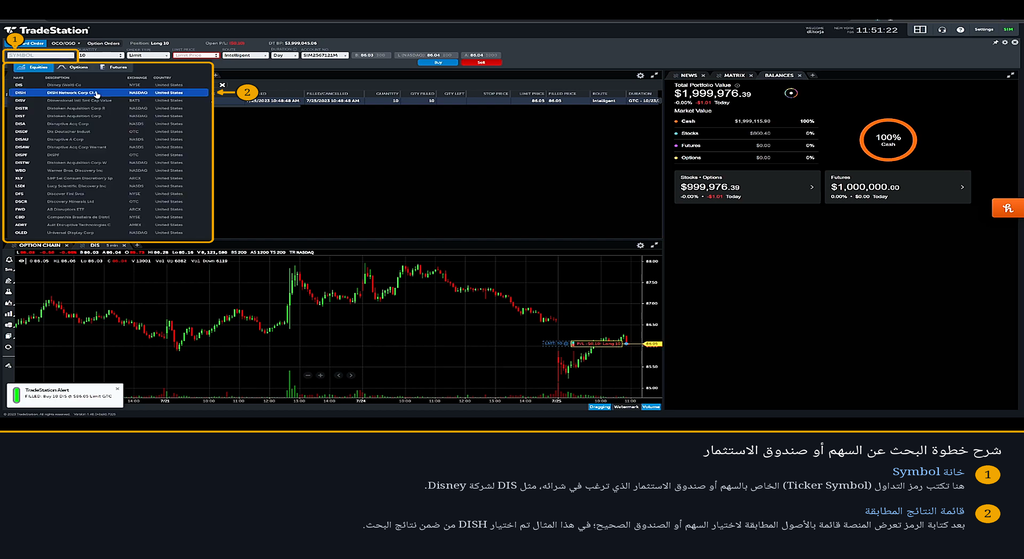Open the OCO/OSO order type dropdown
This screenshot has height=559, width=1024.
[x=66, y=43]
